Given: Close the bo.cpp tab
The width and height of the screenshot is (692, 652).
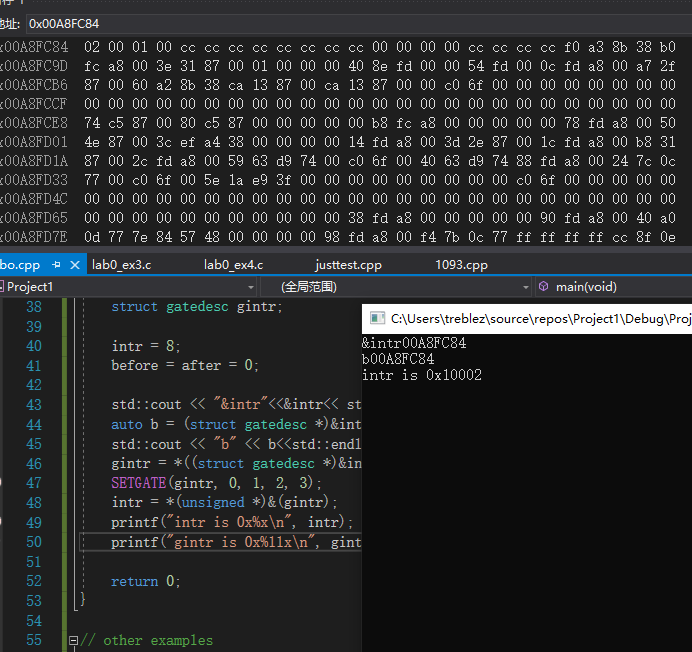Looking at the screenshot, I should [x=75, y=265].
